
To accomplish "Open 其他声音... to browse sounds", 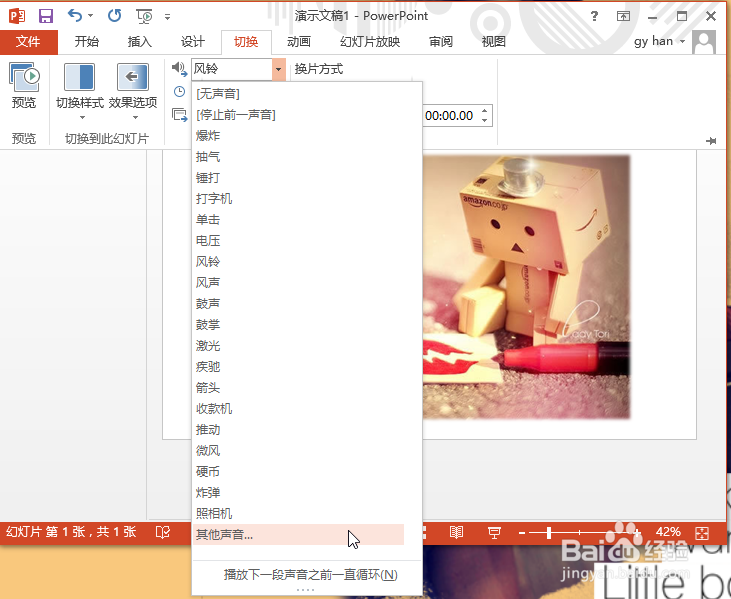I will [298, 535].
